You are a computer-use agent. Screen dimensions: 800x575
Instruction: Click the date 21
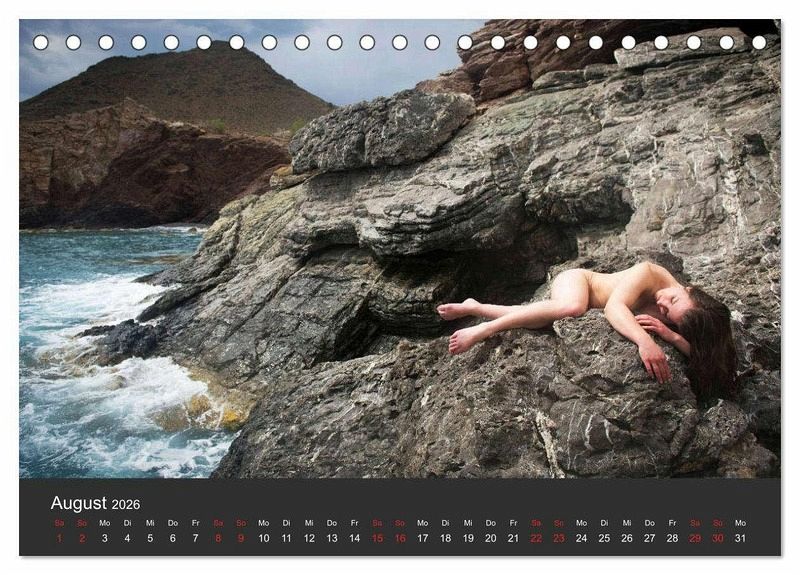click(x=513, y=538)
